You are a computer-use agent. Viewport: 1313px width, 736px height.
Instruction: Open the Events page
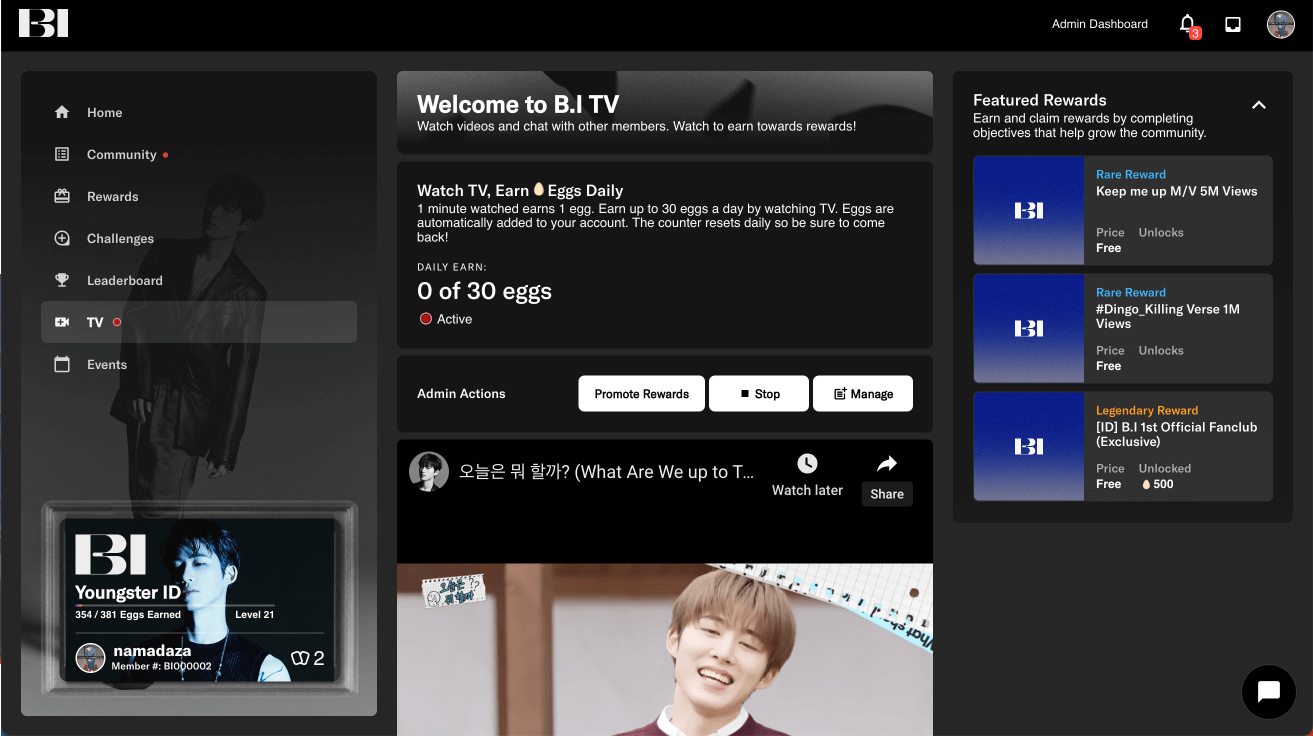[199, 364]
